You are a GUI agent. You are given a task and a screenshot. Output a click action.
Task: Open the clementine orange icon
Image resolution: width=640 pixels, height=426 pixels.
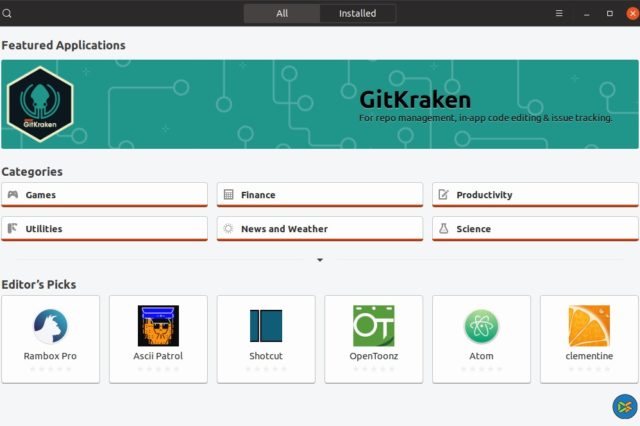589,326
